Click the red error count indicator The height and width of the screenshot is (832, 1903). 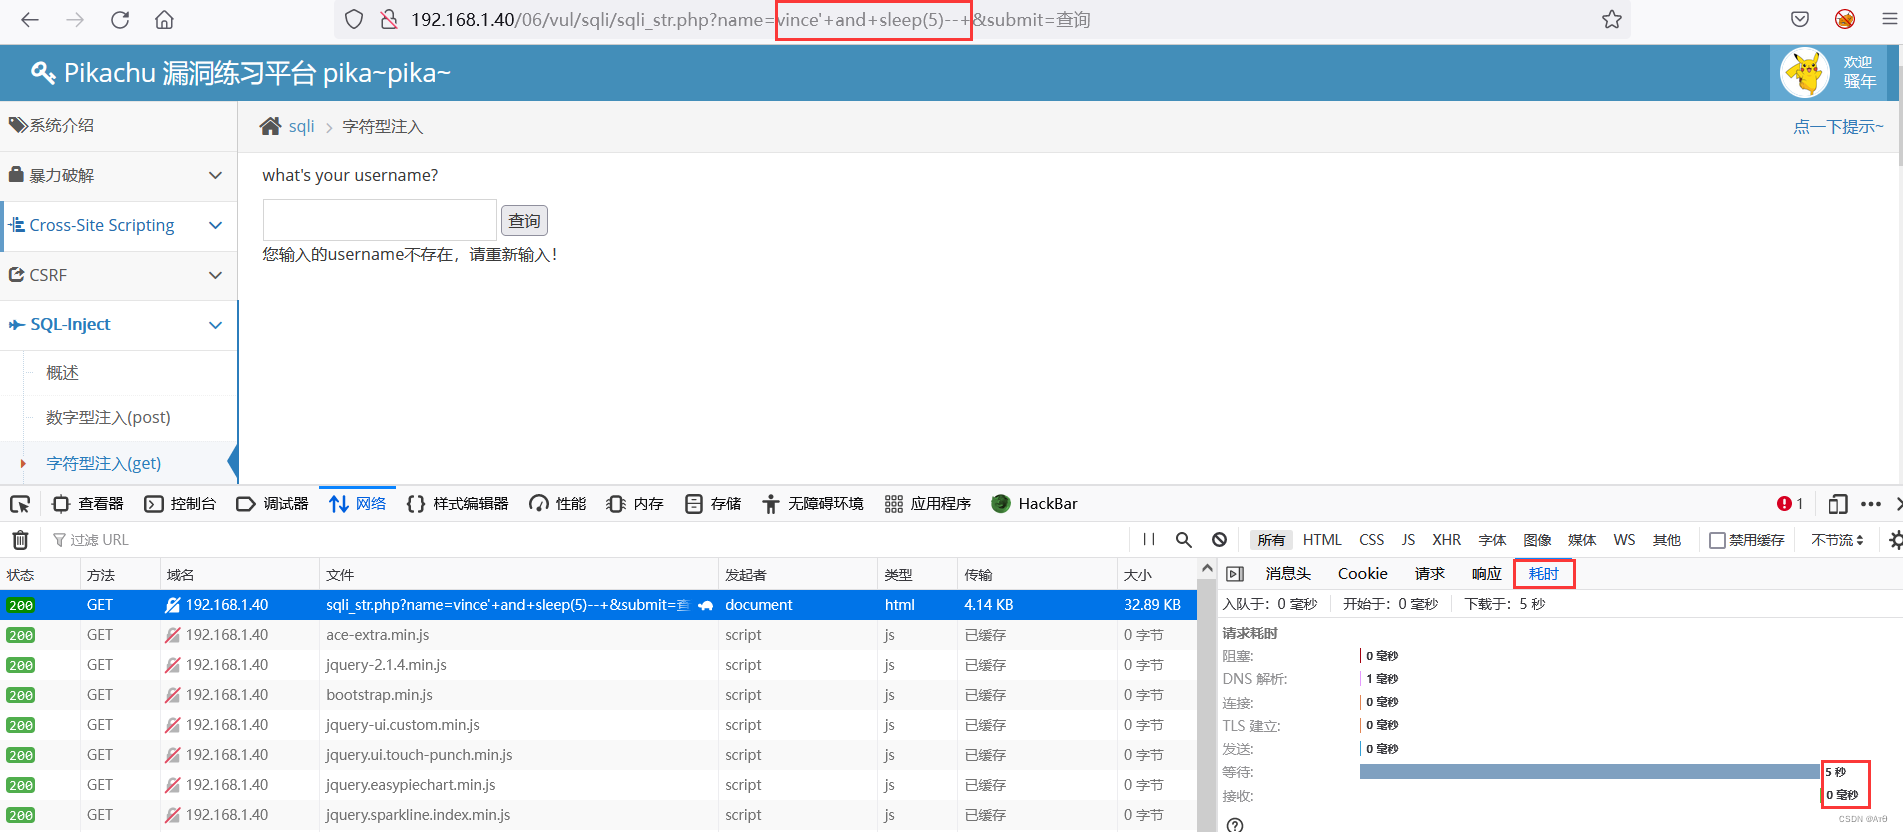(x=1790, y=504)
